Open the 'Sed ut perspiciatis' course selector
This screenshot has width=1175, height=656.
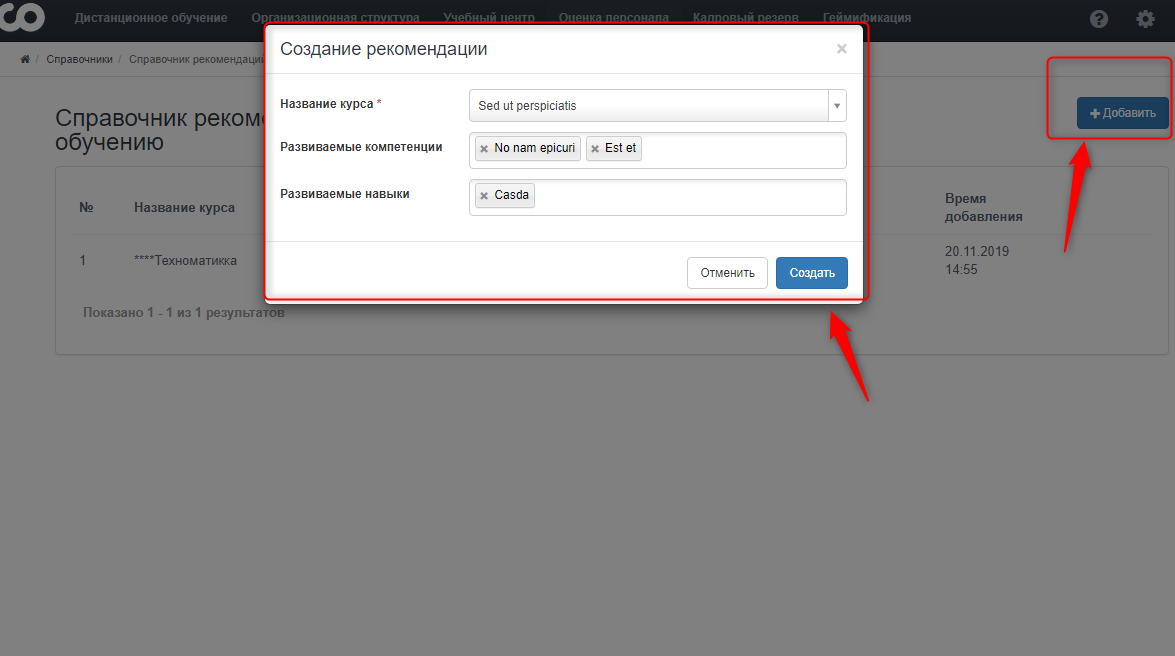648,106
